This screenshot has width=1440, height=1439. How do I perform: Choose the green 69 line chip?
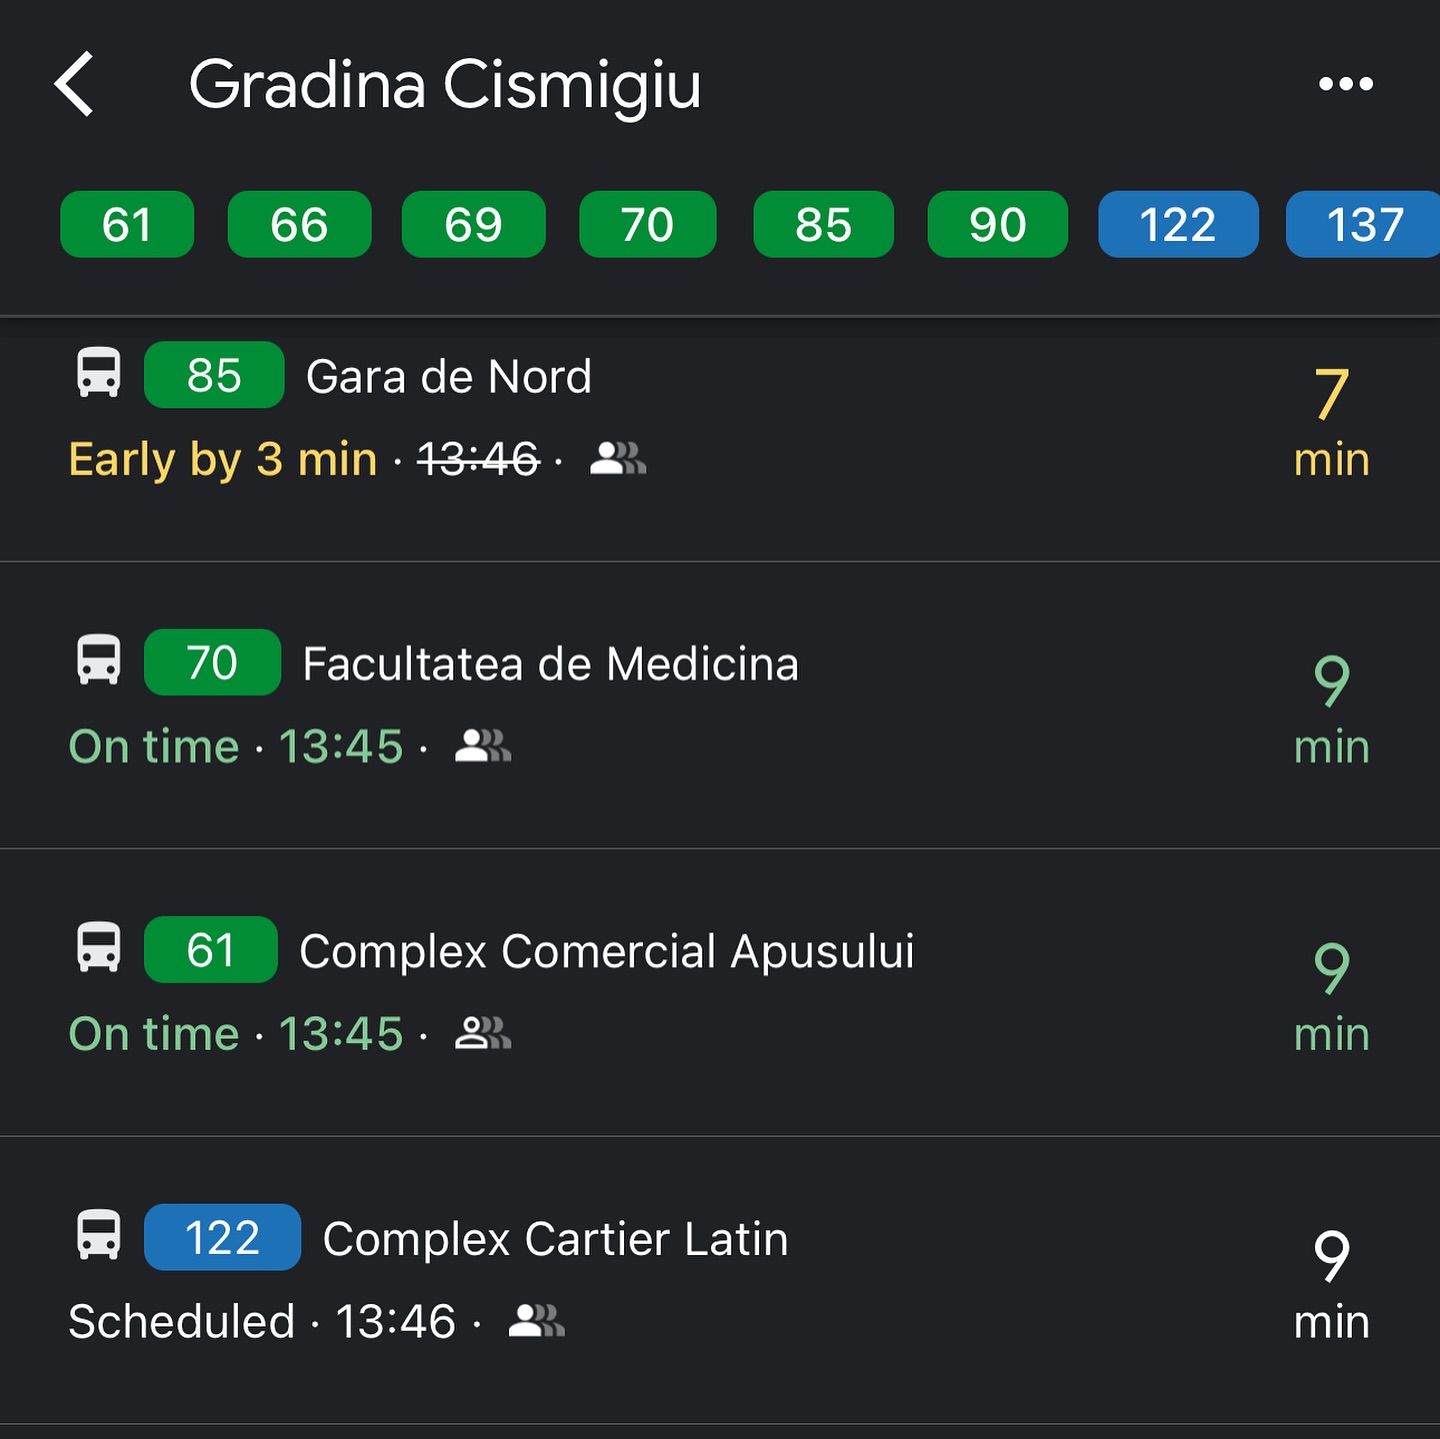[x=473, y=224]
